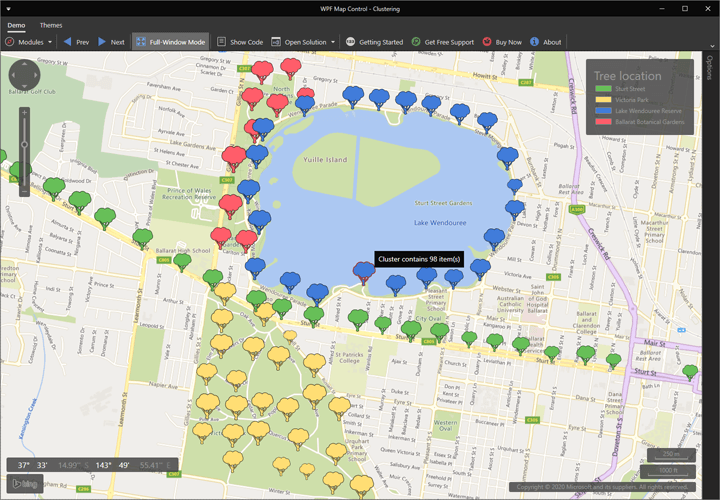Click the Buy Now icon
The image size is (720, 500).
(487, 42)
